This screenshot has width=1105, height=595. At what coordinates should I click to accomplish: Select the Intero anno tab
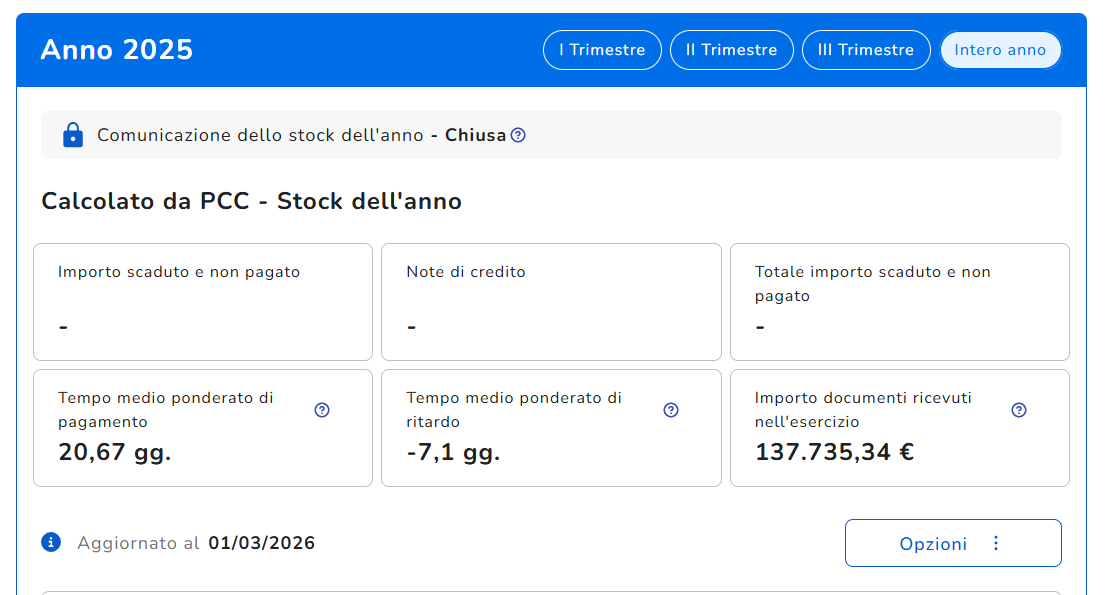pos(1000,50)
